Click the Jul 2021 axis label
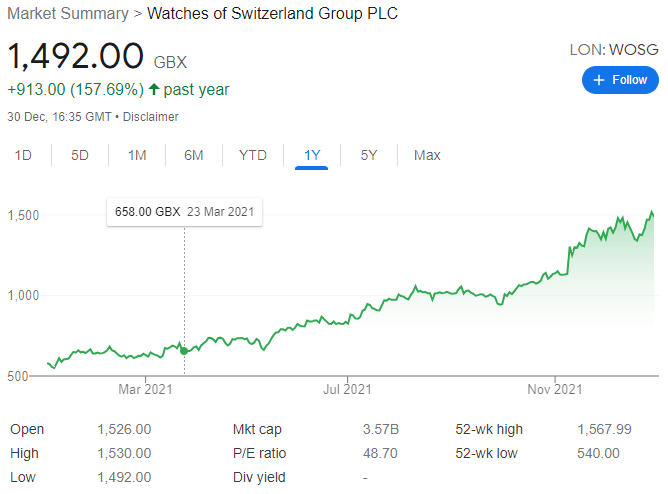This screenshot has width=668, height=494. click(x=347, y=389)
